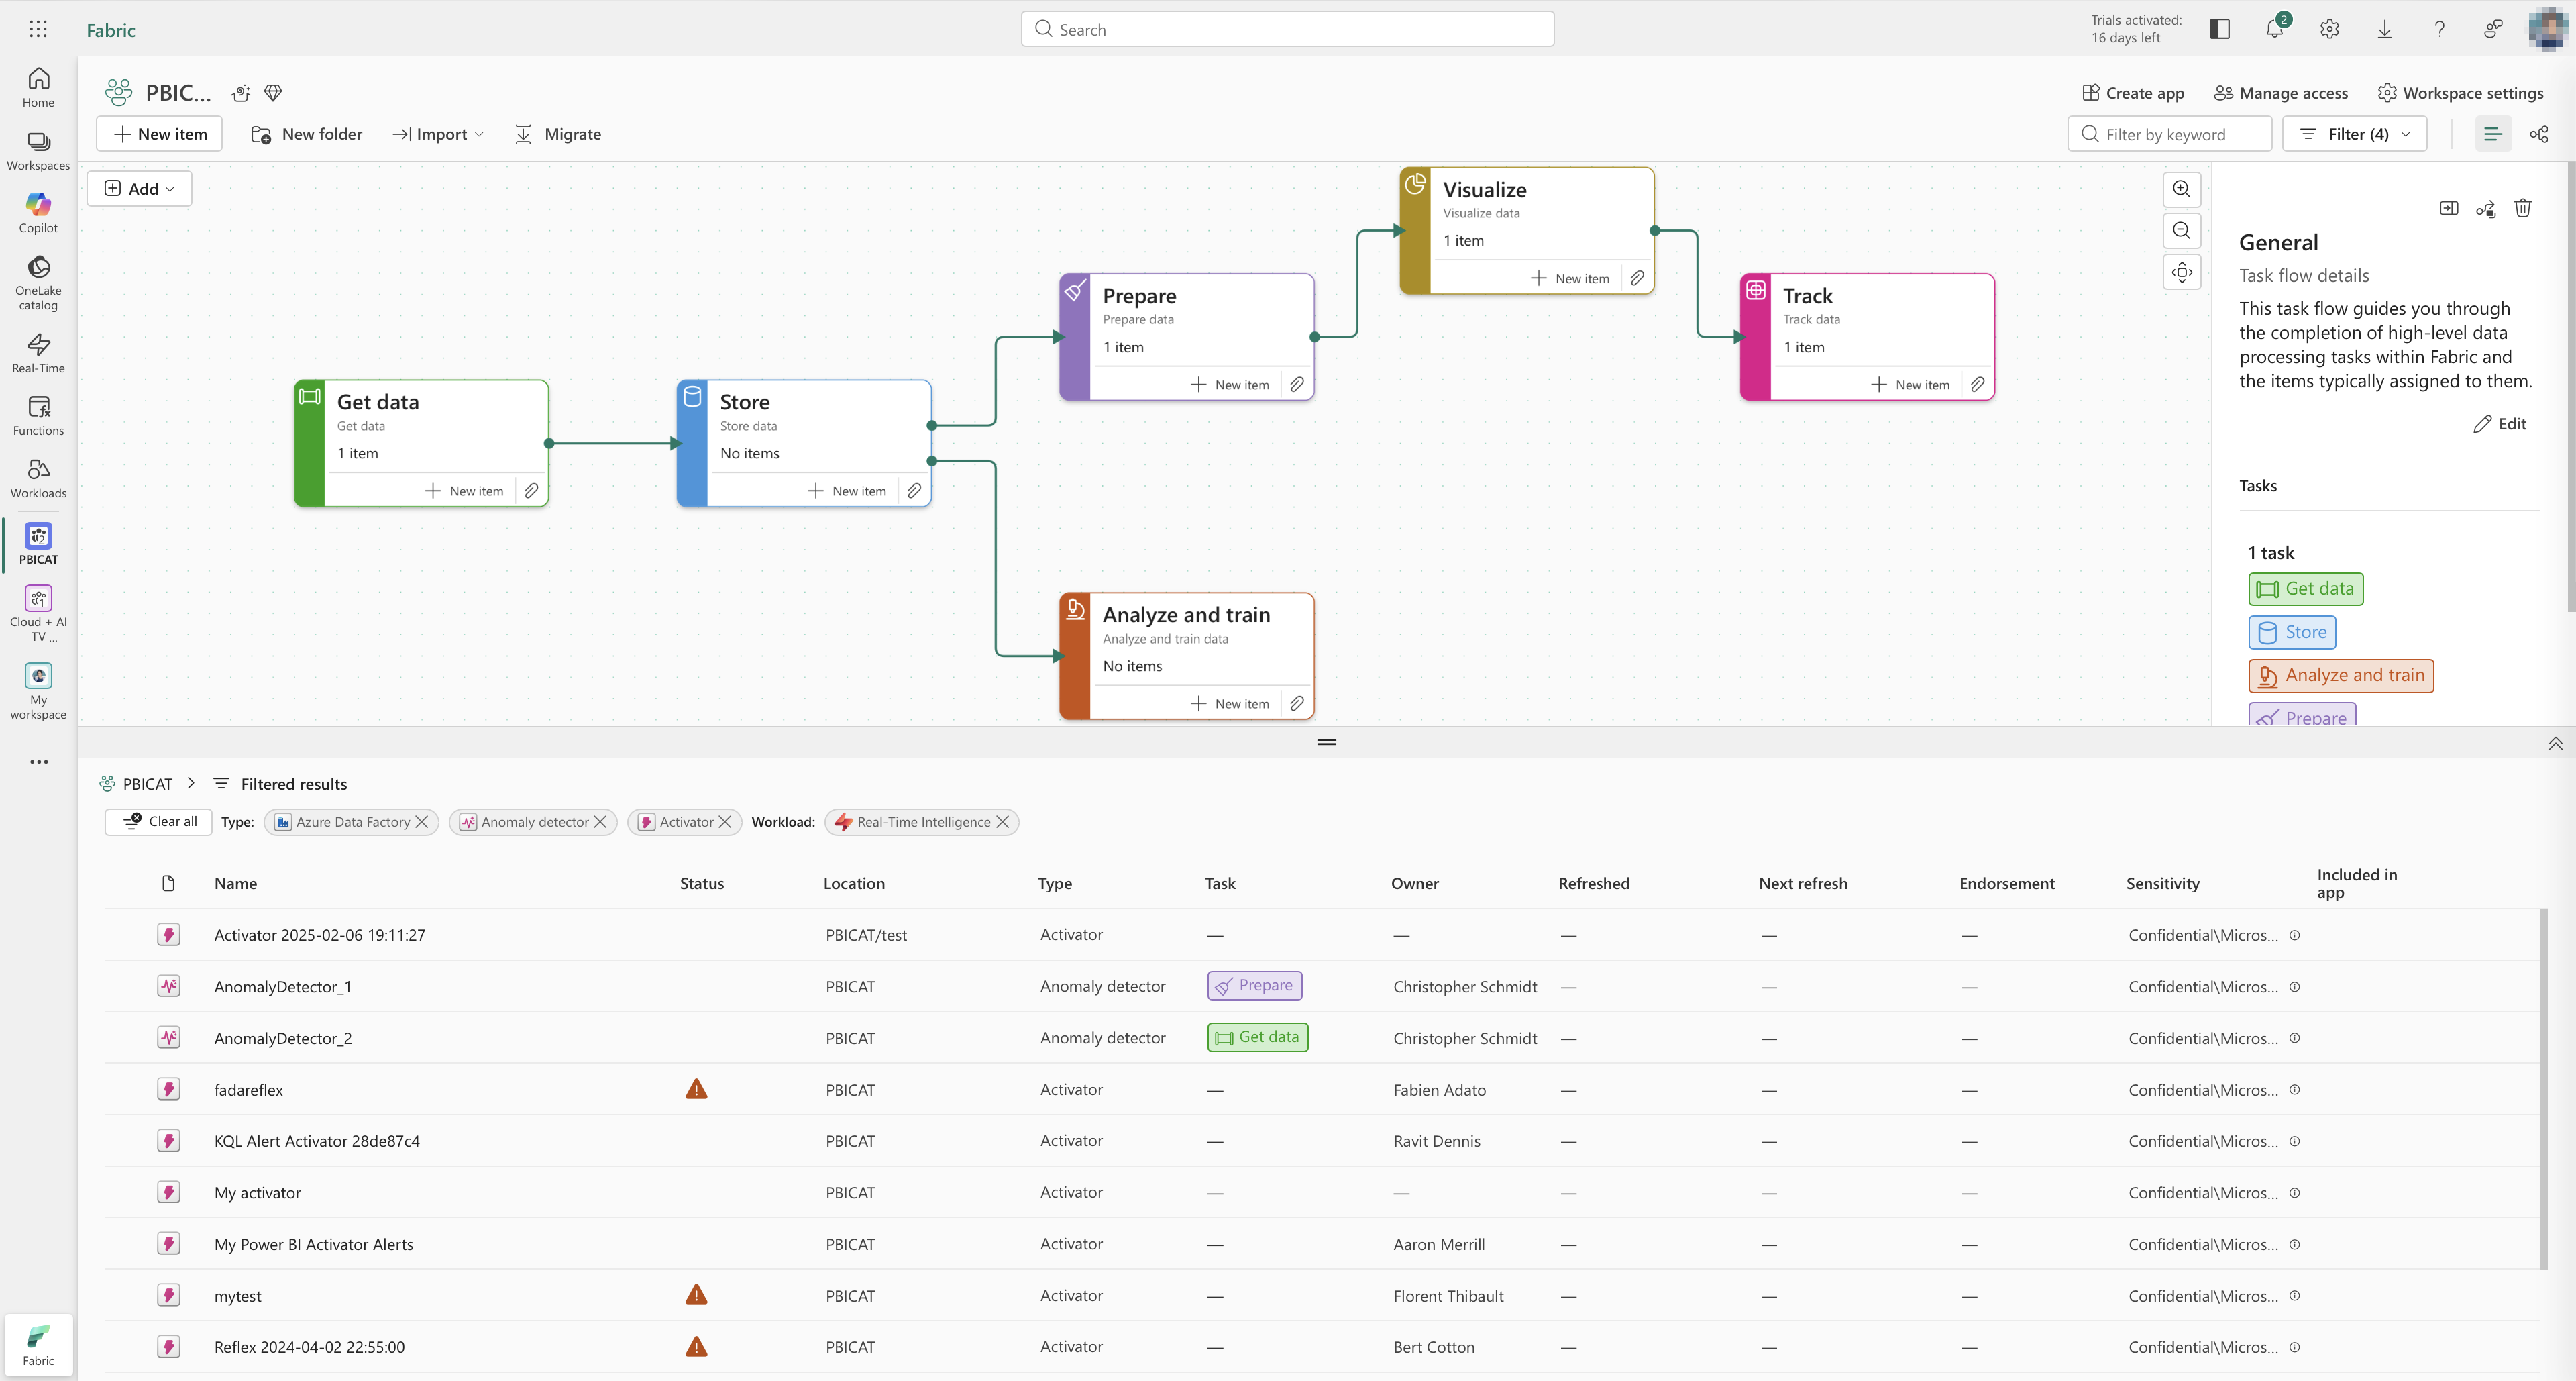Expand breadcrumb chevron after PBICAT
The height and width of the screenshot is (1381, 2576).
(191, 783)
